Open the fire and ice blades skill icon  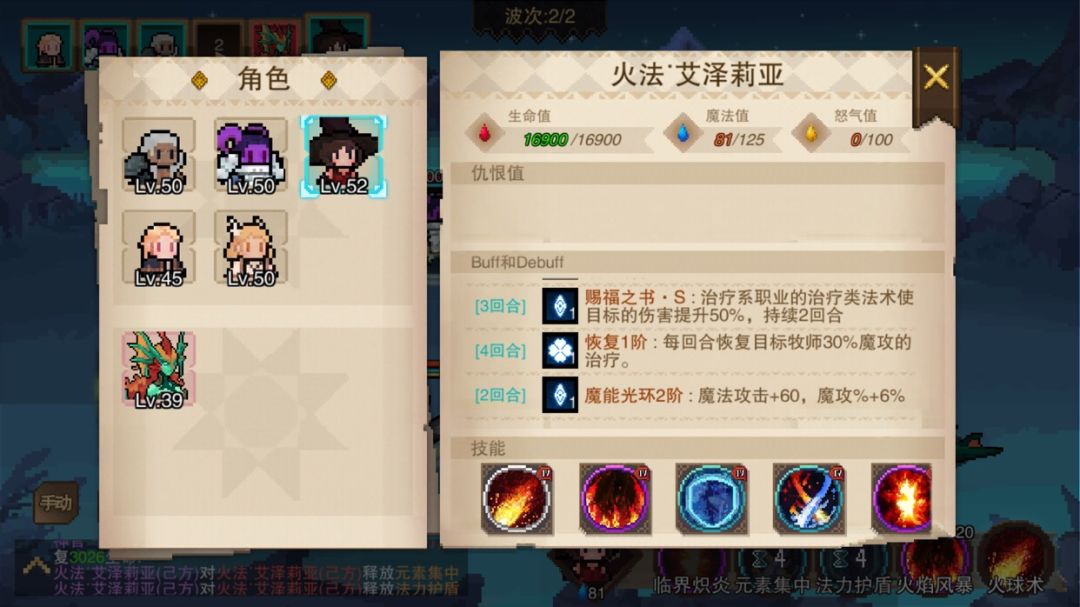coord(809,499)
